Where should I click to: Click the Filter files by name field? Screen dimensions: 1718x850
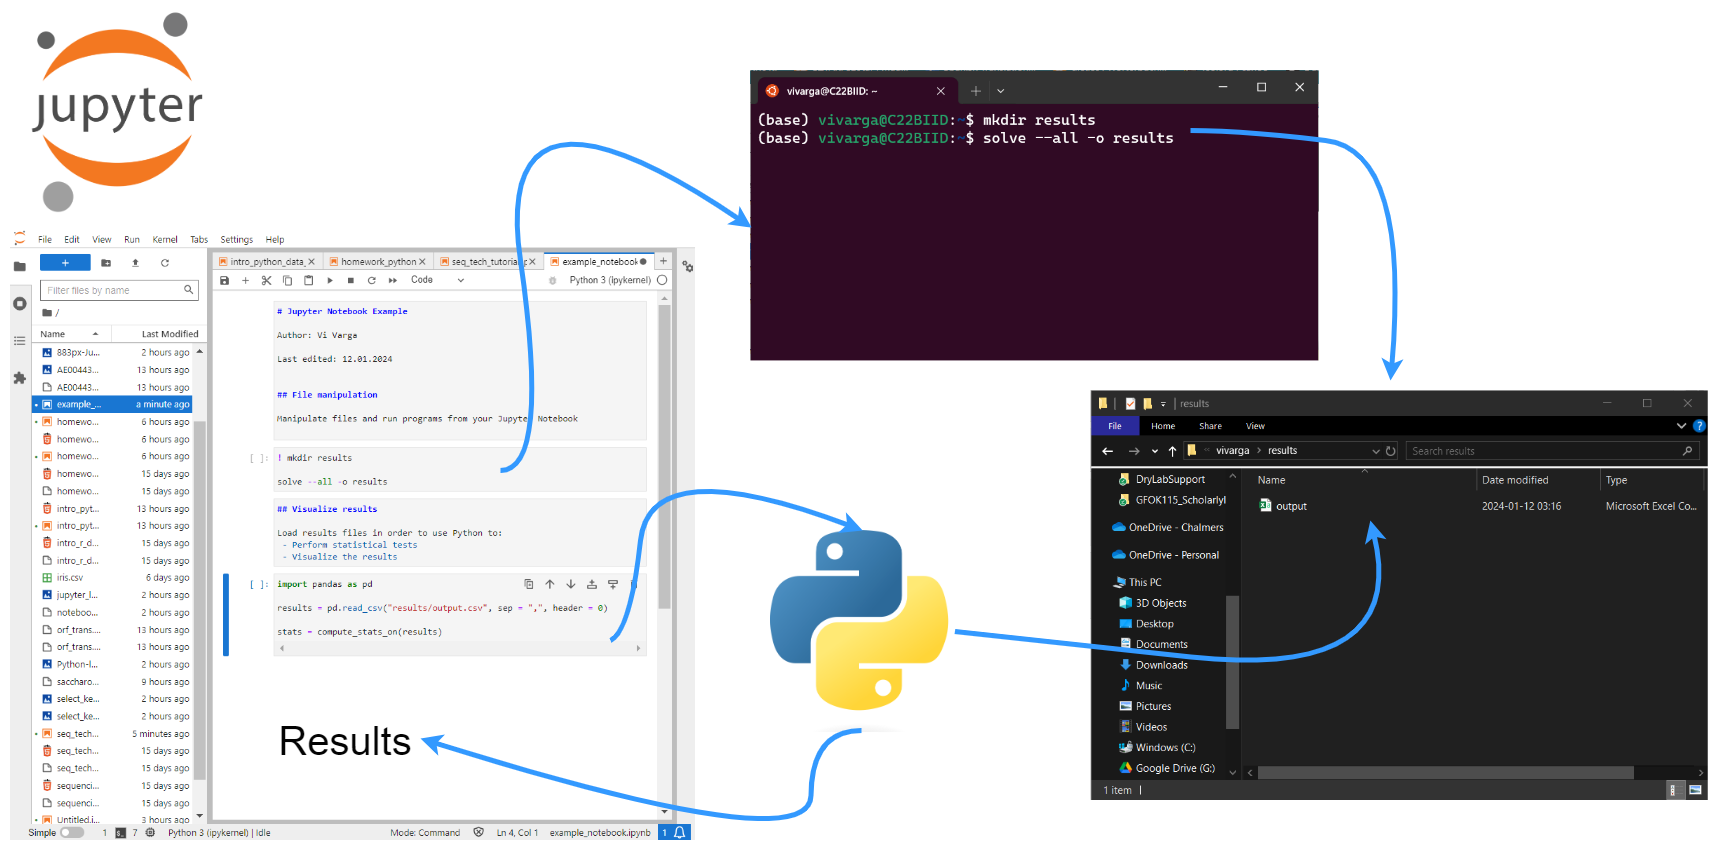click(x=113, y=290)
